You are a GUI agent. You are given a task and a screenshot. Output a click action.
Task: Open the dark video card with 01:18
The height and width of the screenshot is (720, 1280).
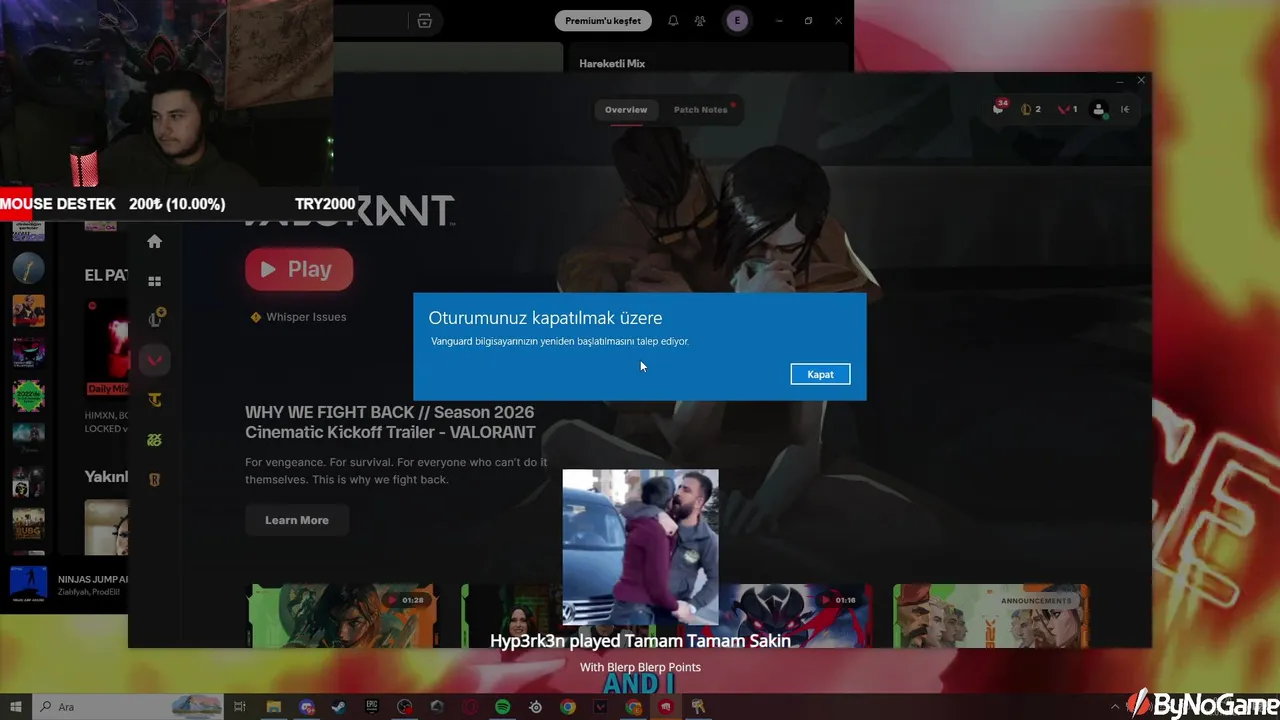795,616
